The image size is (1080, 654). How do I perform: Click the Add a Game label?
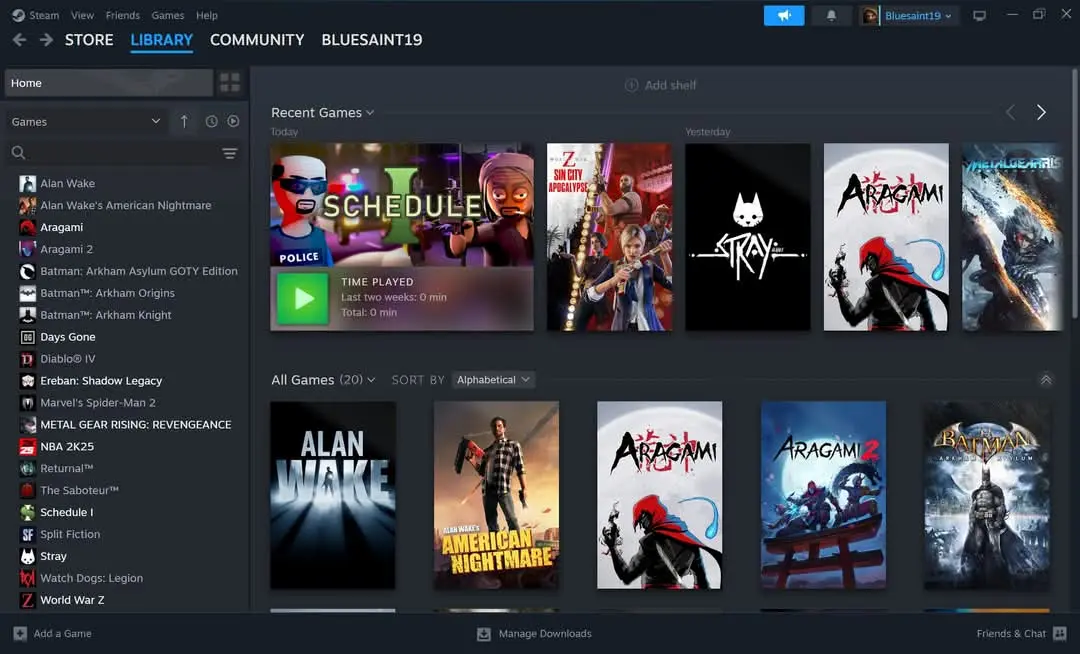(63, 633)
